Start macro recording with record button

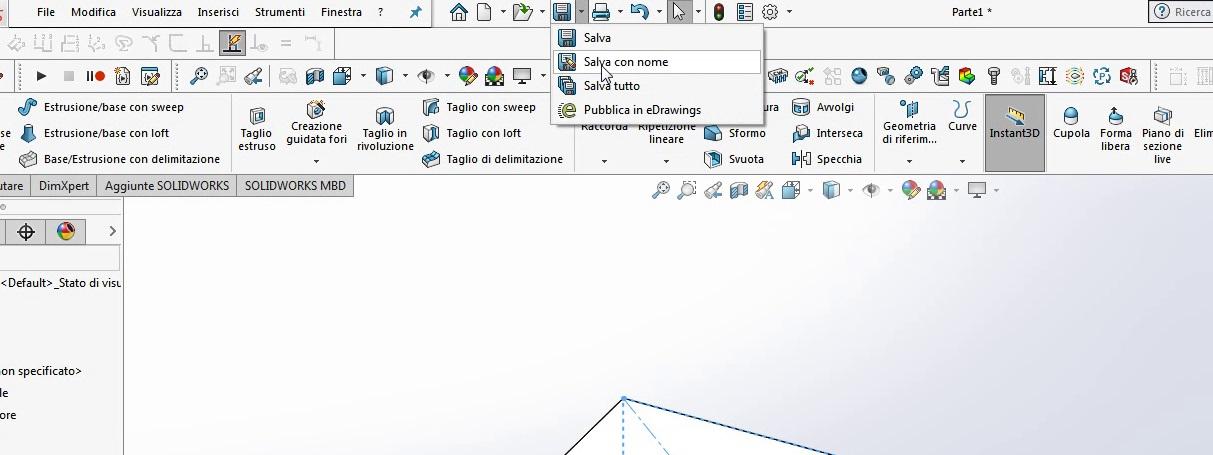(x=95, y=76)
